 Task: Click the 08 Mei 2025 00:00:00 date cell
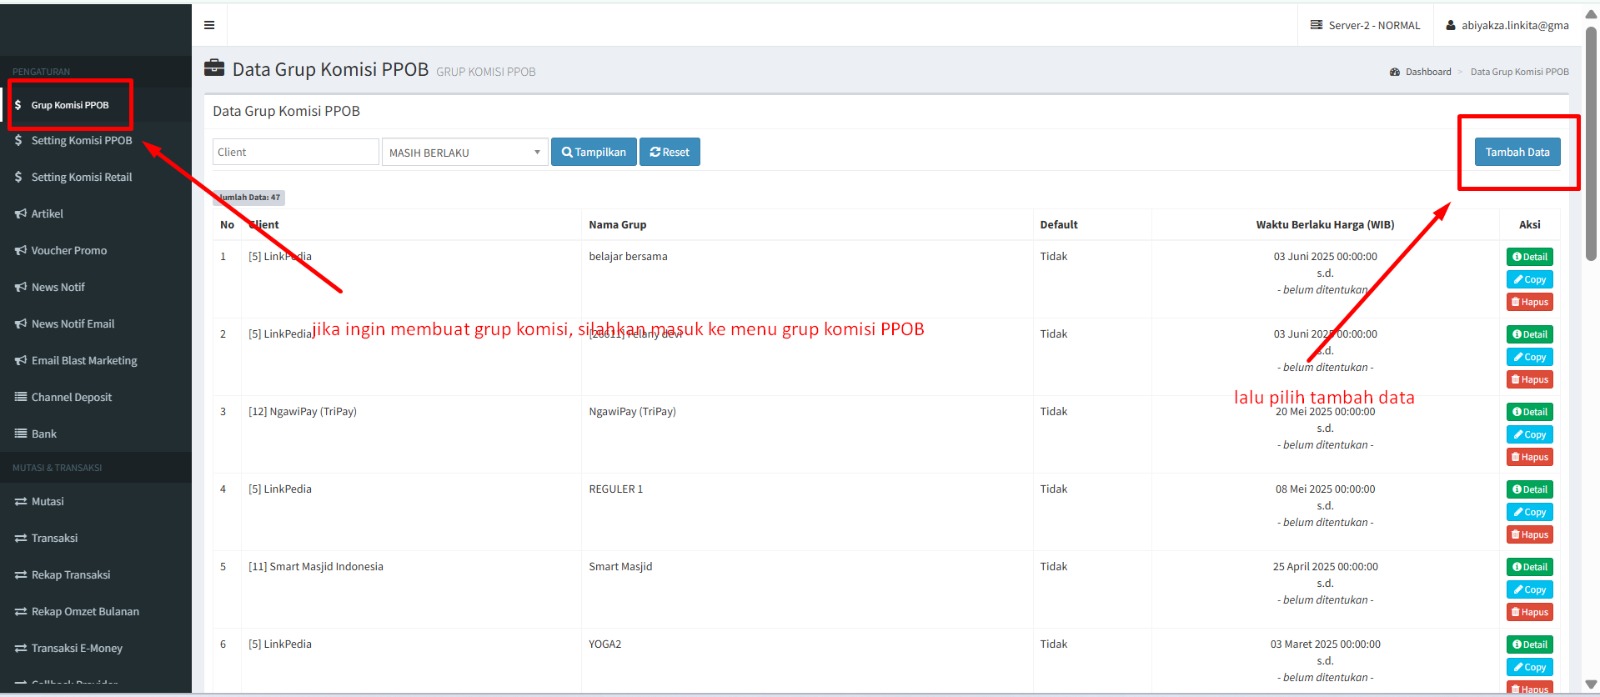(1325, 490)
